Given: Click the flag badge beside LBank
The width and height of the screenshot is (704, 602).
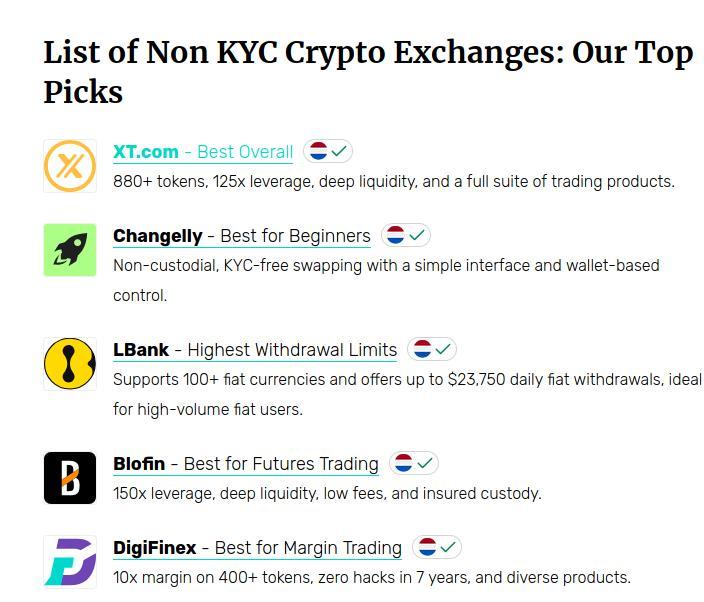Looking at the screenshot, I should pos(432,349).
